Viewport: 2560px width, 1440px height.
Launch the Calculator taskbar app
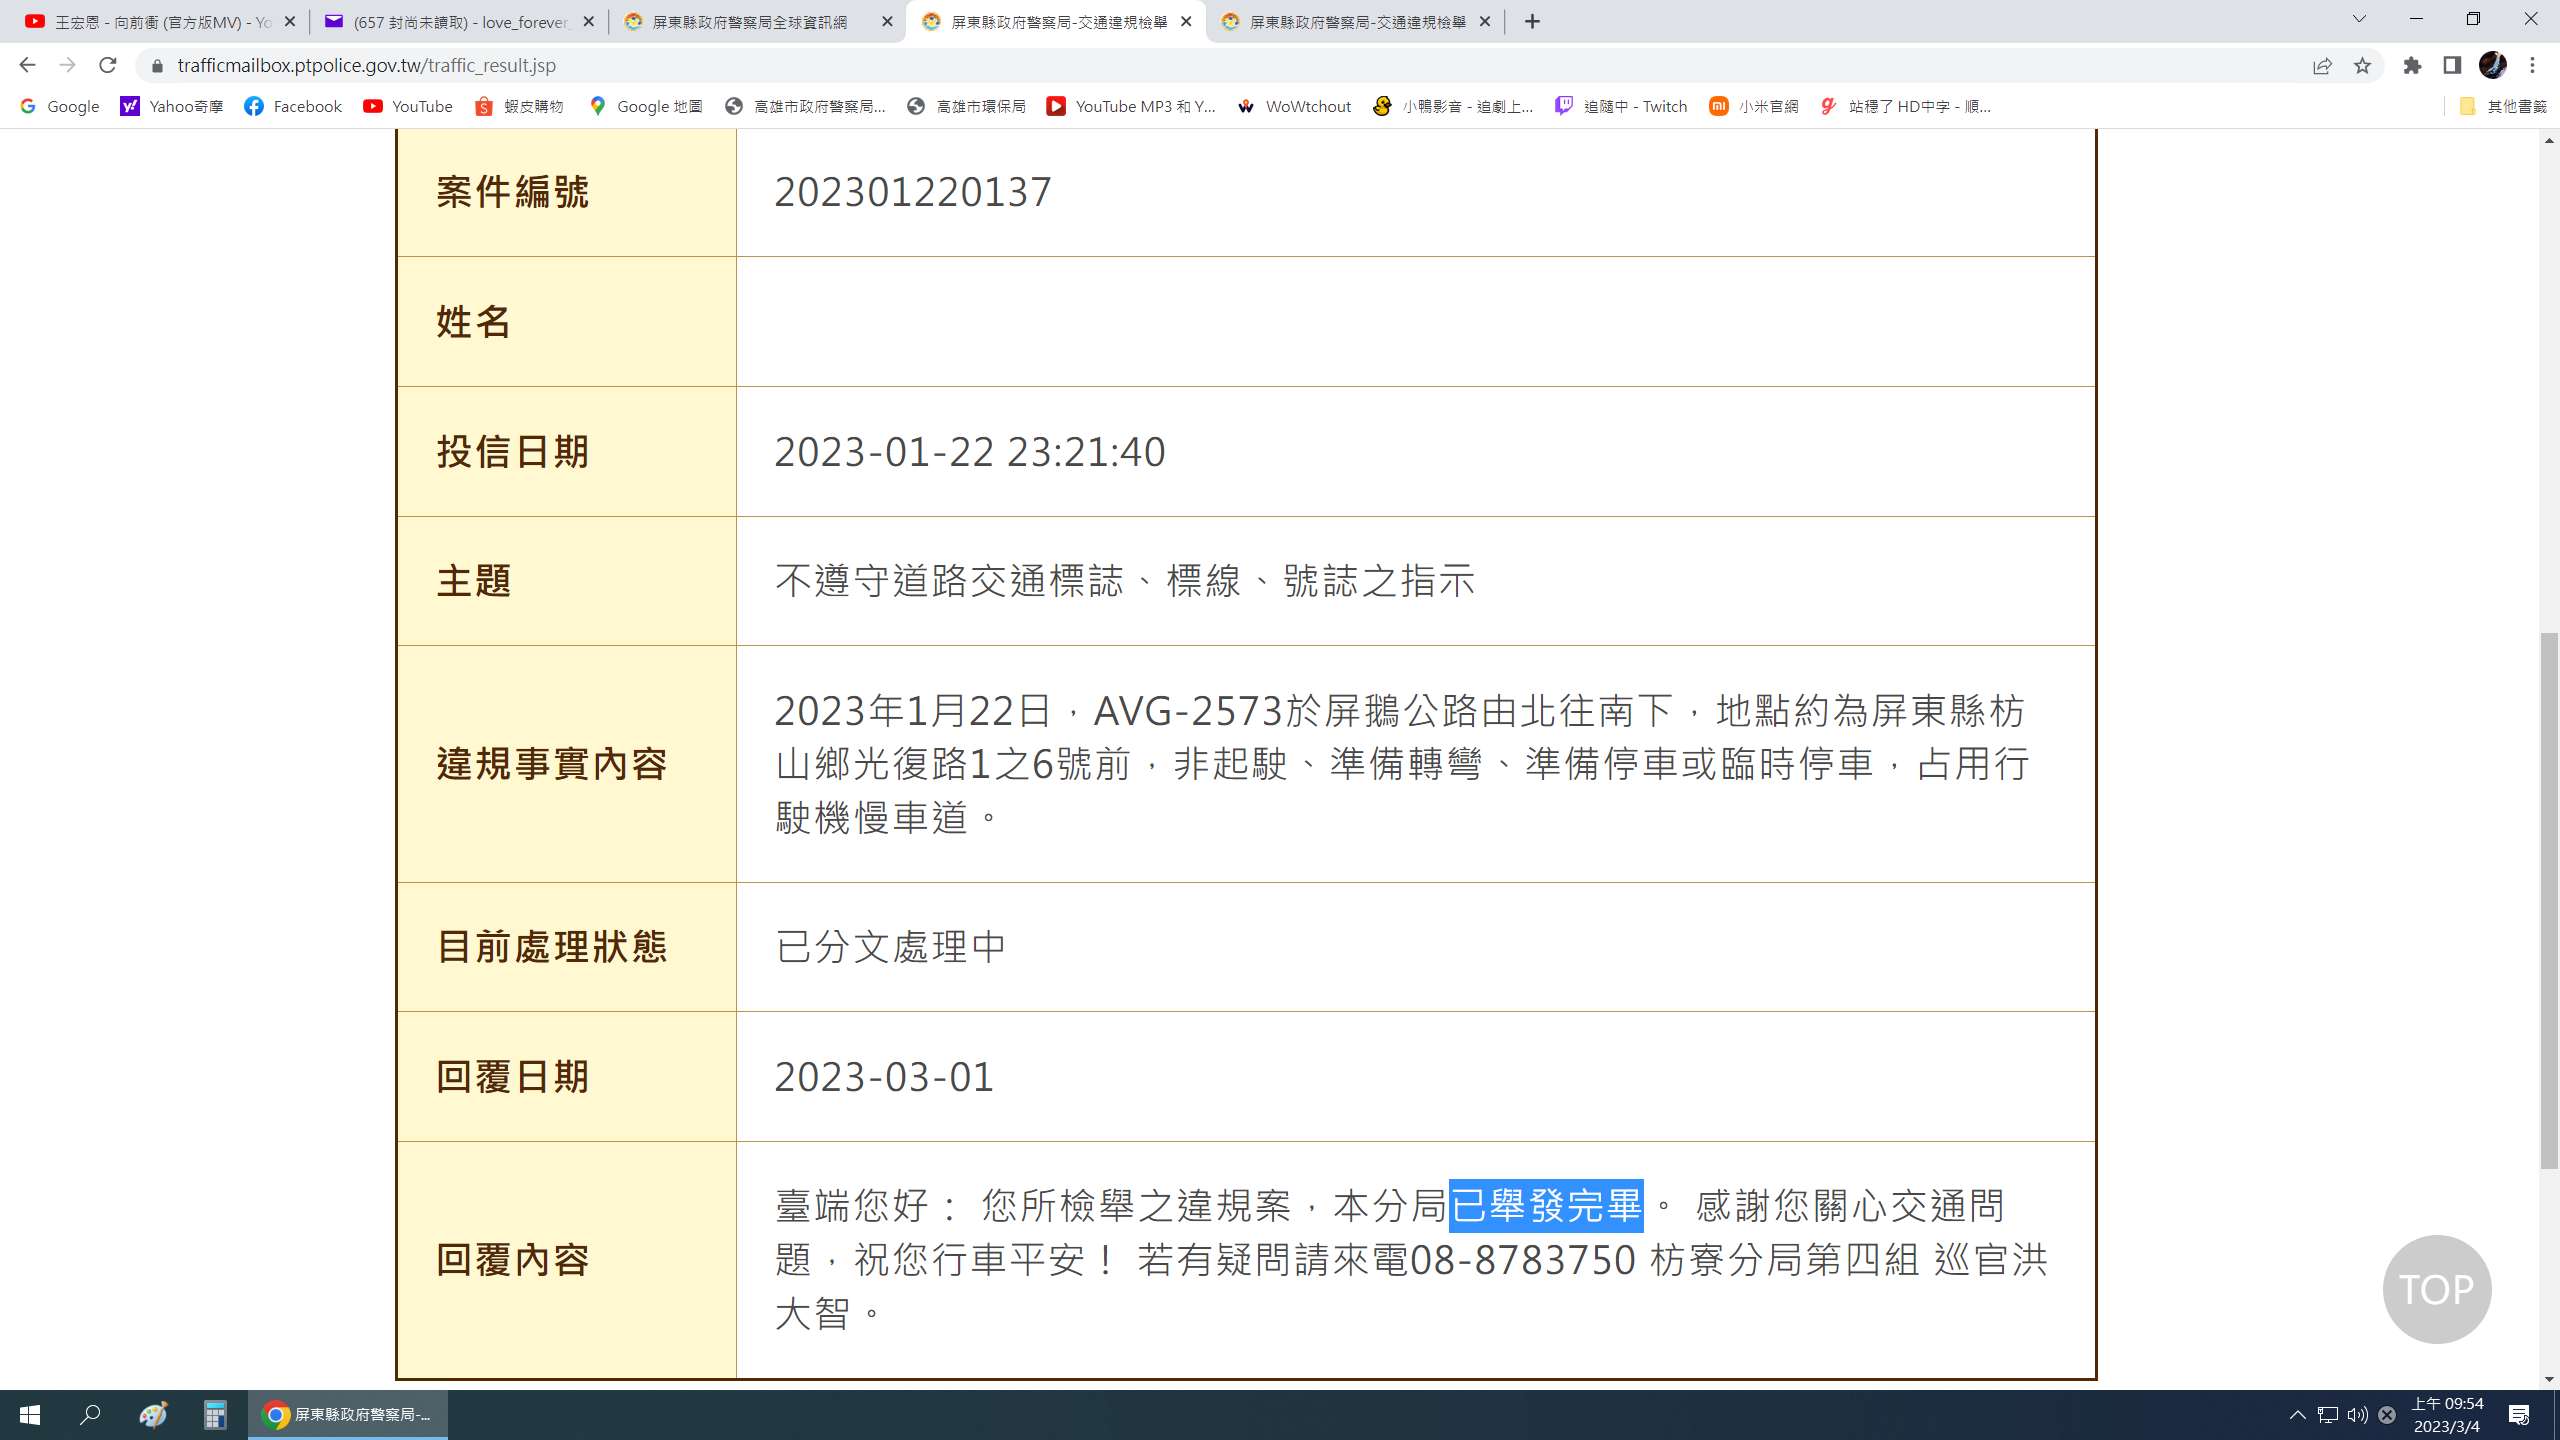215,1414
